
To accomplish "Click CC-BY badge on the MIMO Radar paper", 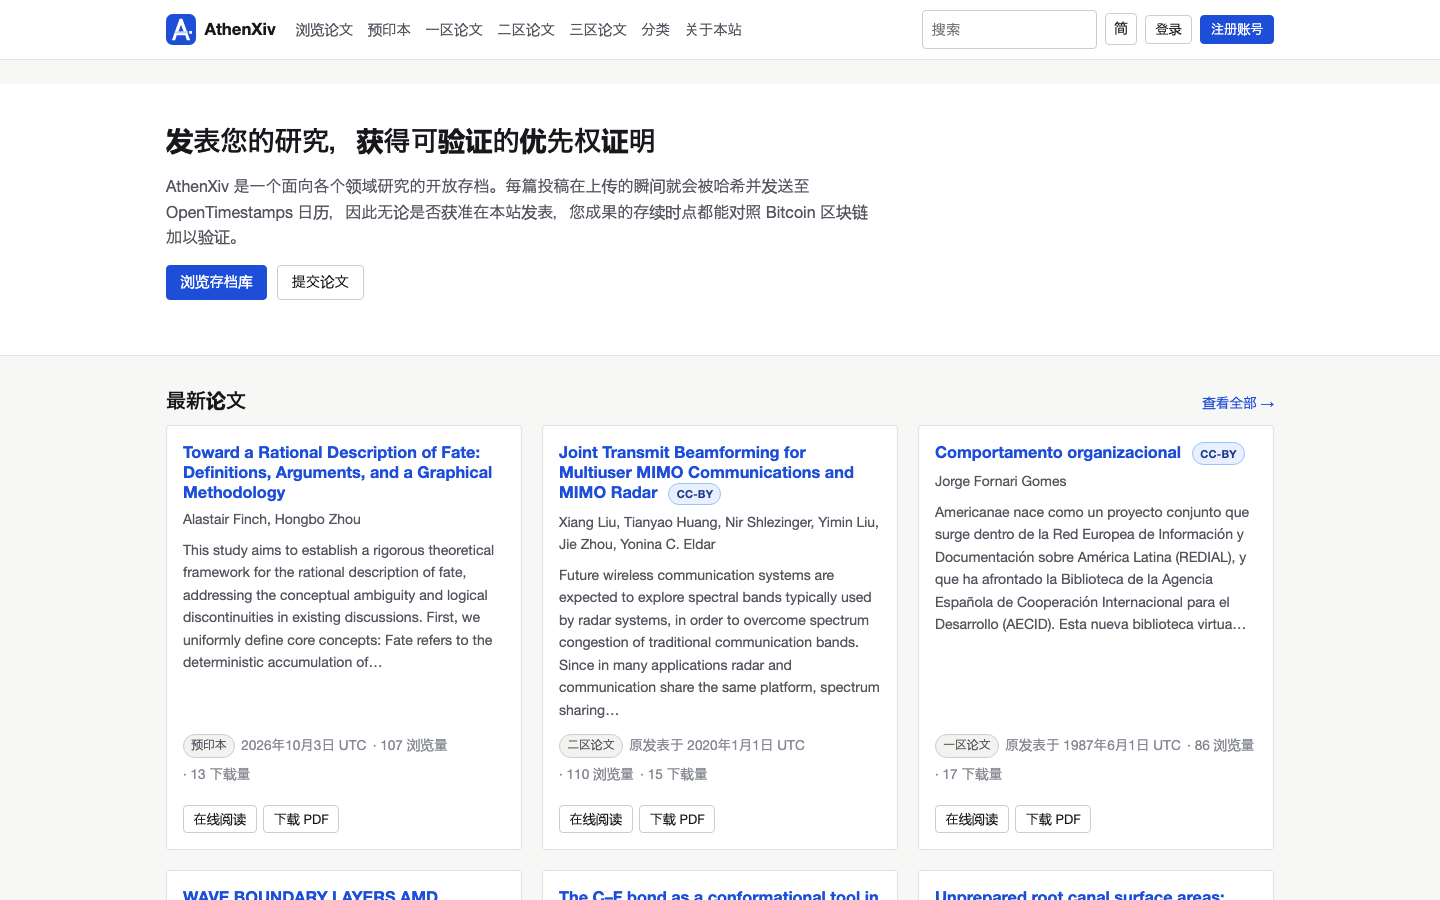I will 694,494.
